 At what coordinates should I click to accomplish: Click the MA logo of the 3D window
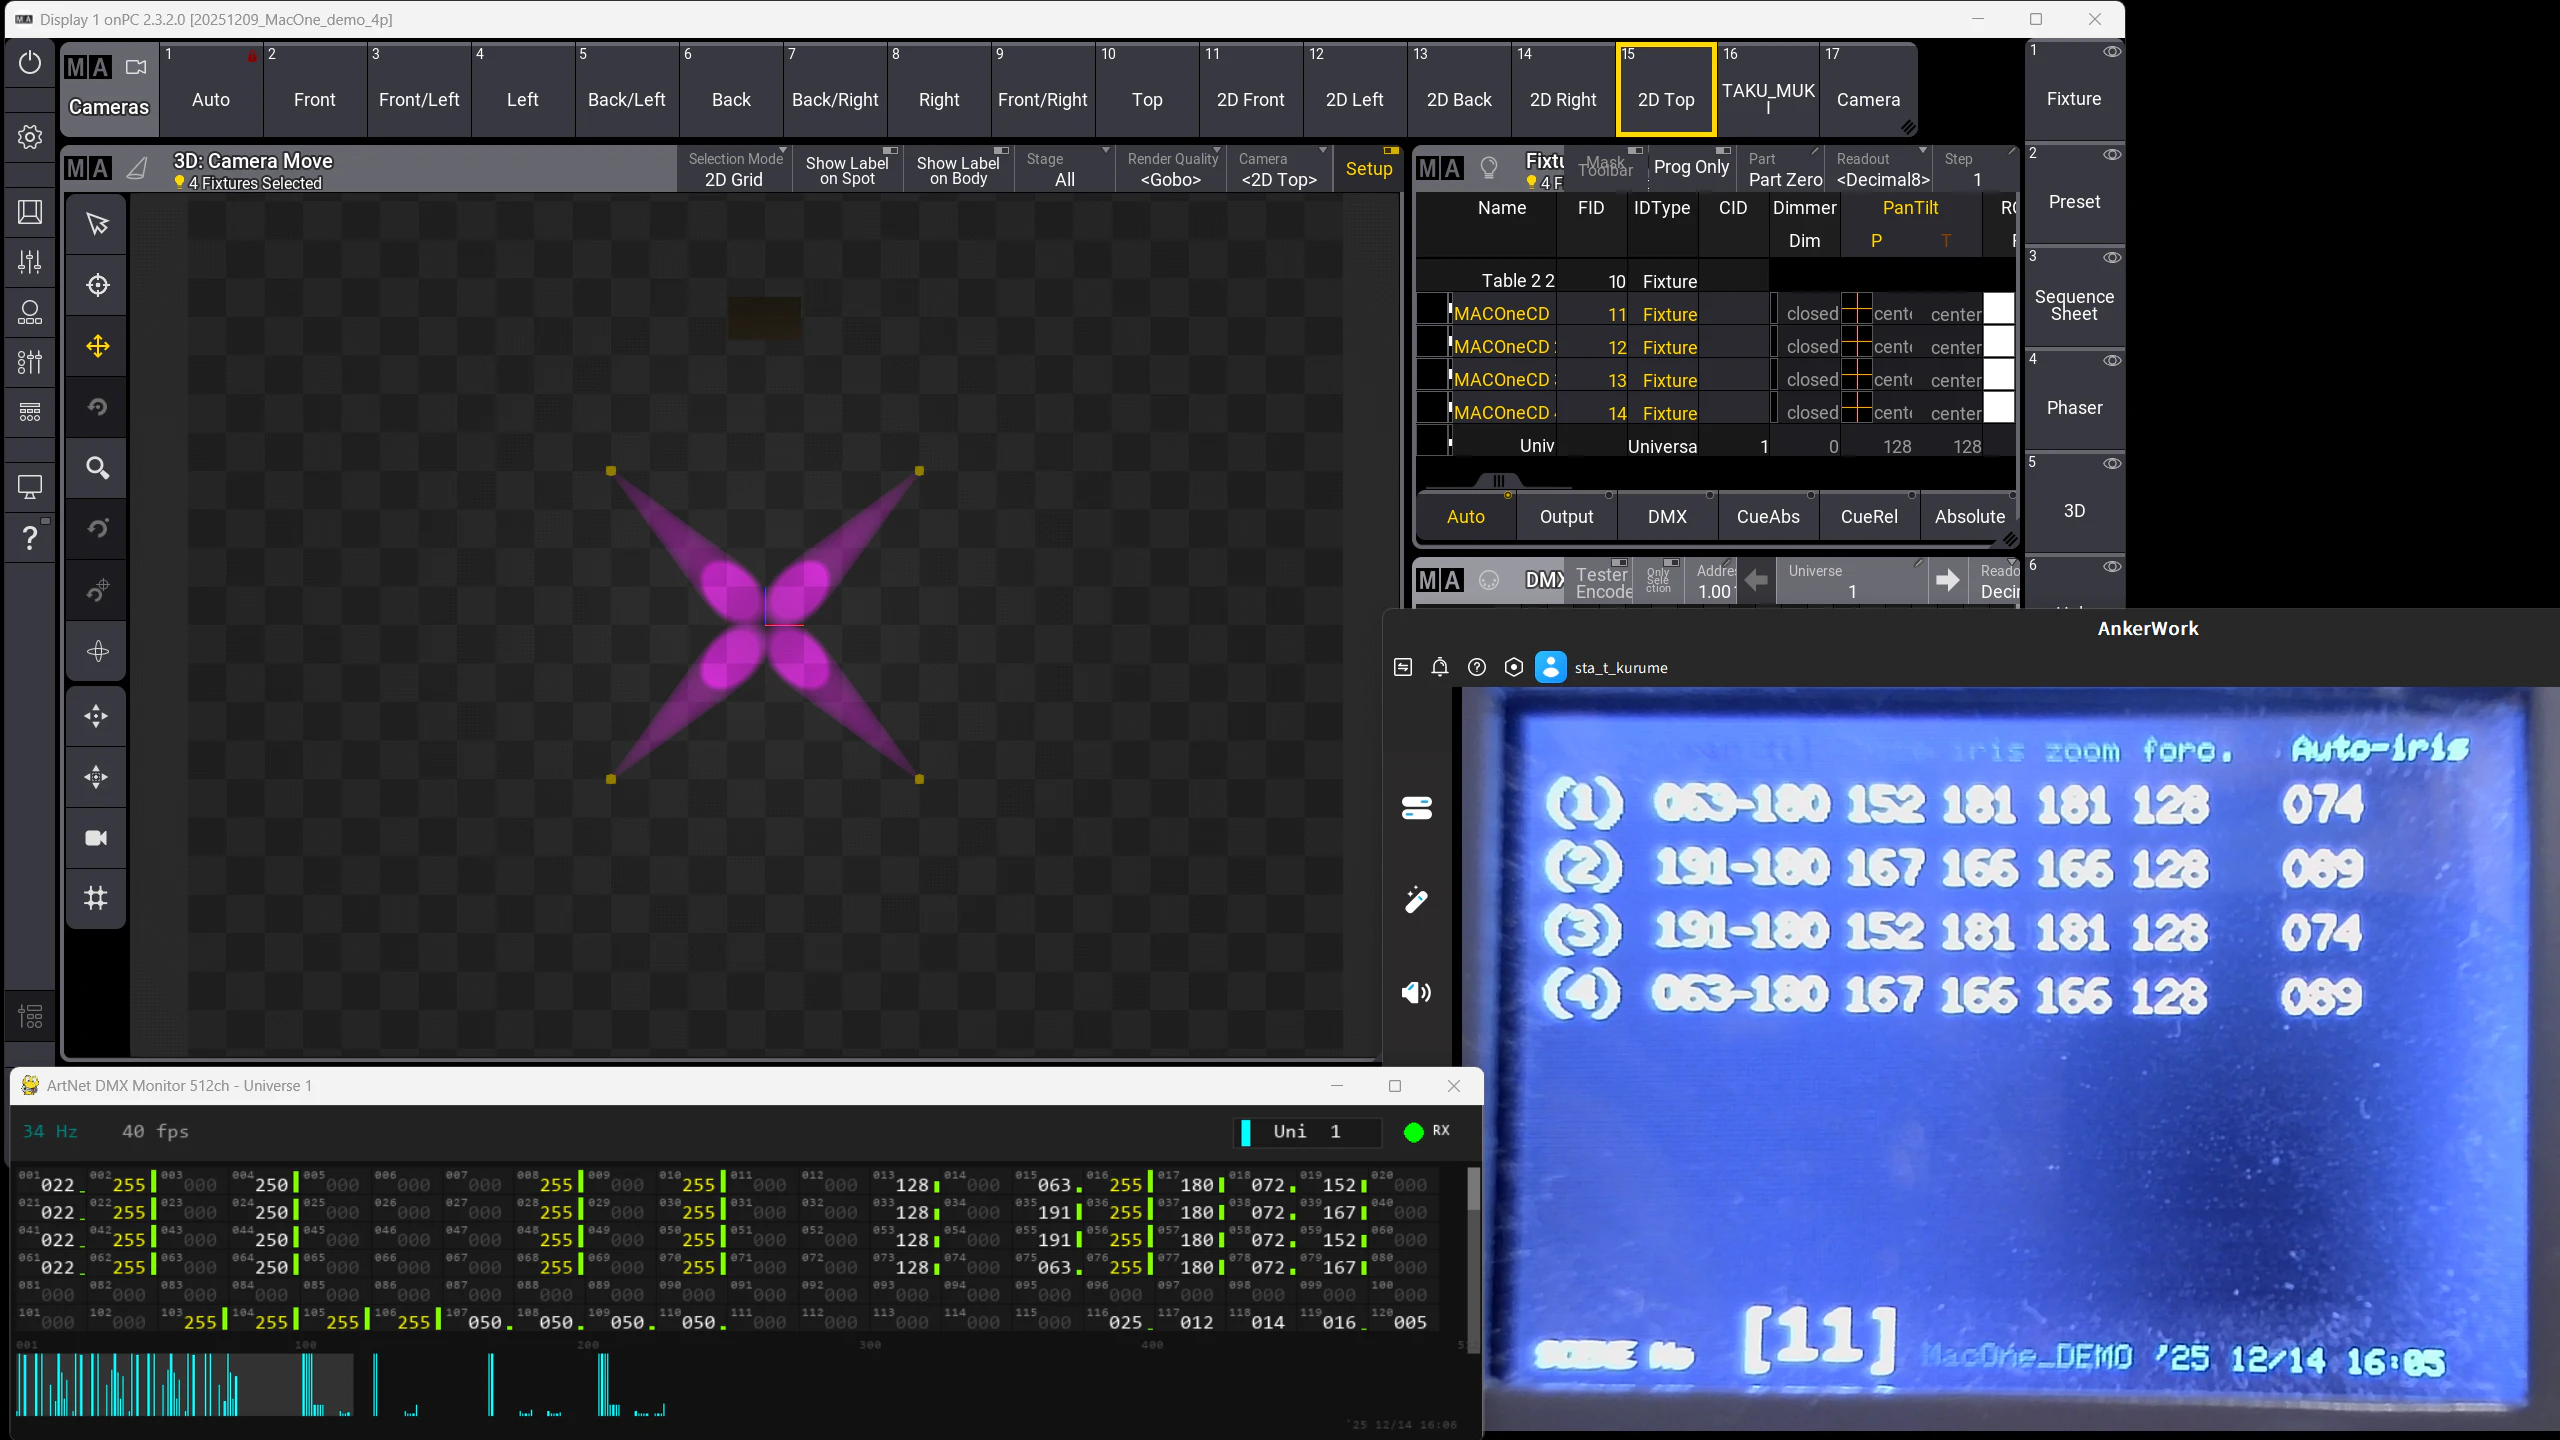(88, 168)
